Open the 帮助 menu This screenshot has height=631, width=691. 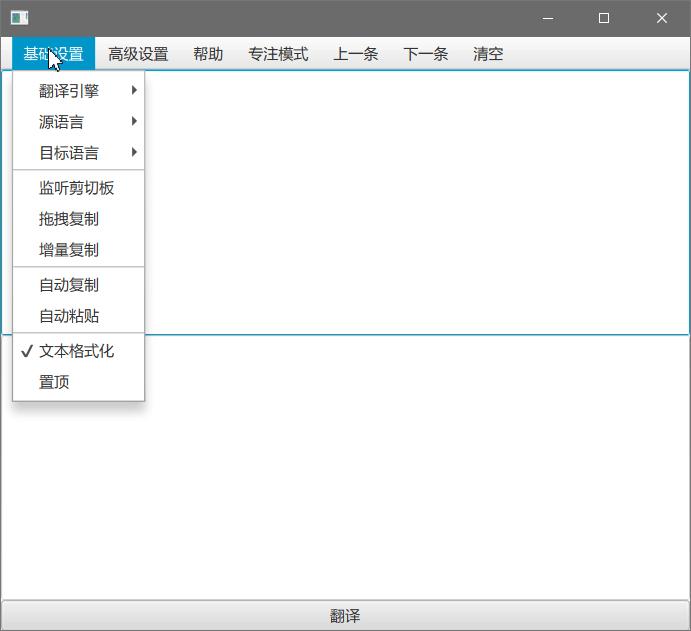click(x=208, y=54)
